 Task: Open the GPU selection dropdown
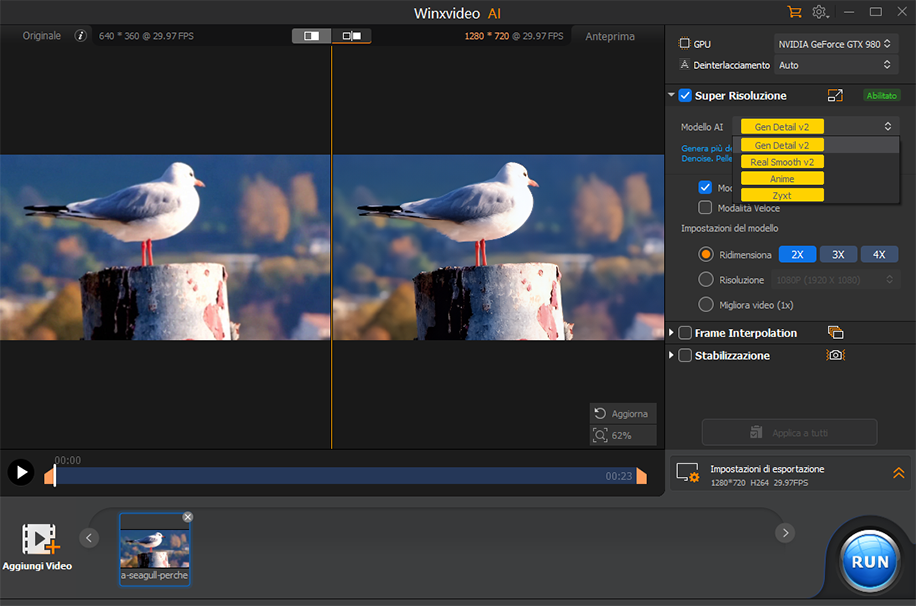[x=835, y=44]
